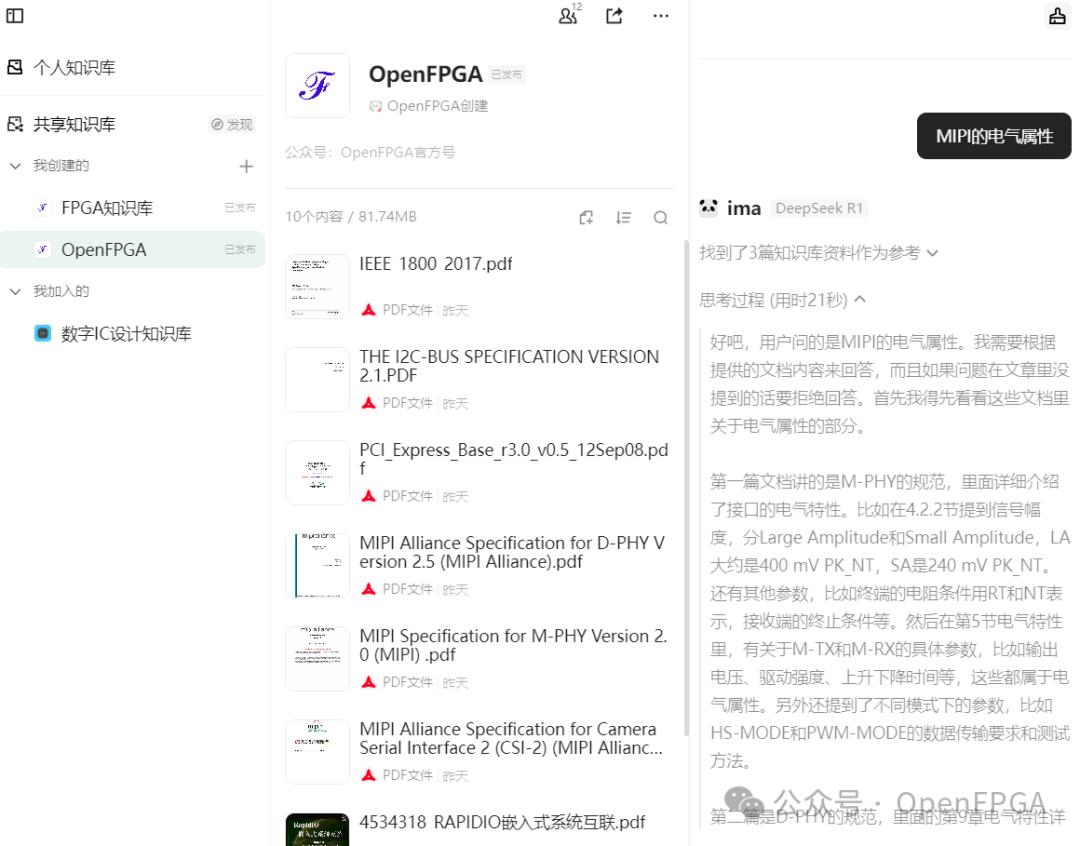Click thumbnail of PCI Express Base pdf

(318, 473)
